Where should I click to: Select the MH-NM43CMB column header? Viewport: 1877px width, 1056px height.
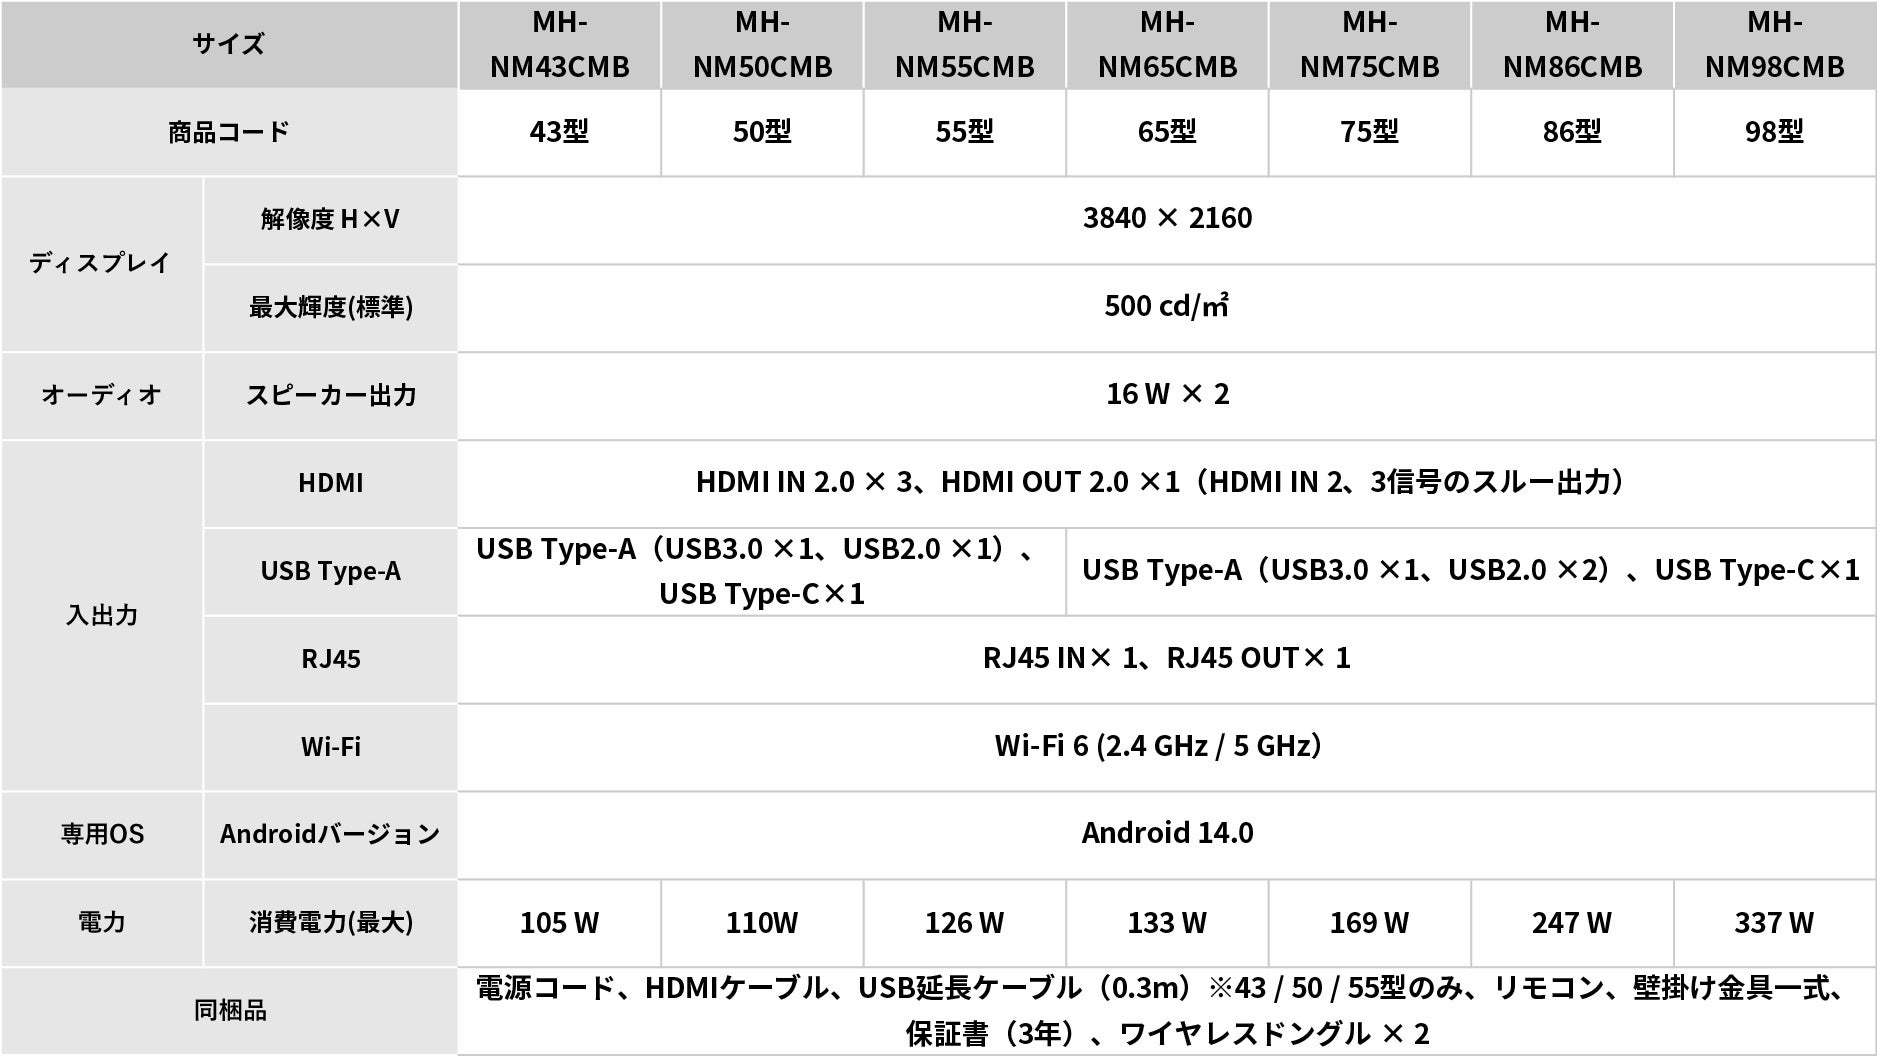pyautogui.click(x=560, y=45)
